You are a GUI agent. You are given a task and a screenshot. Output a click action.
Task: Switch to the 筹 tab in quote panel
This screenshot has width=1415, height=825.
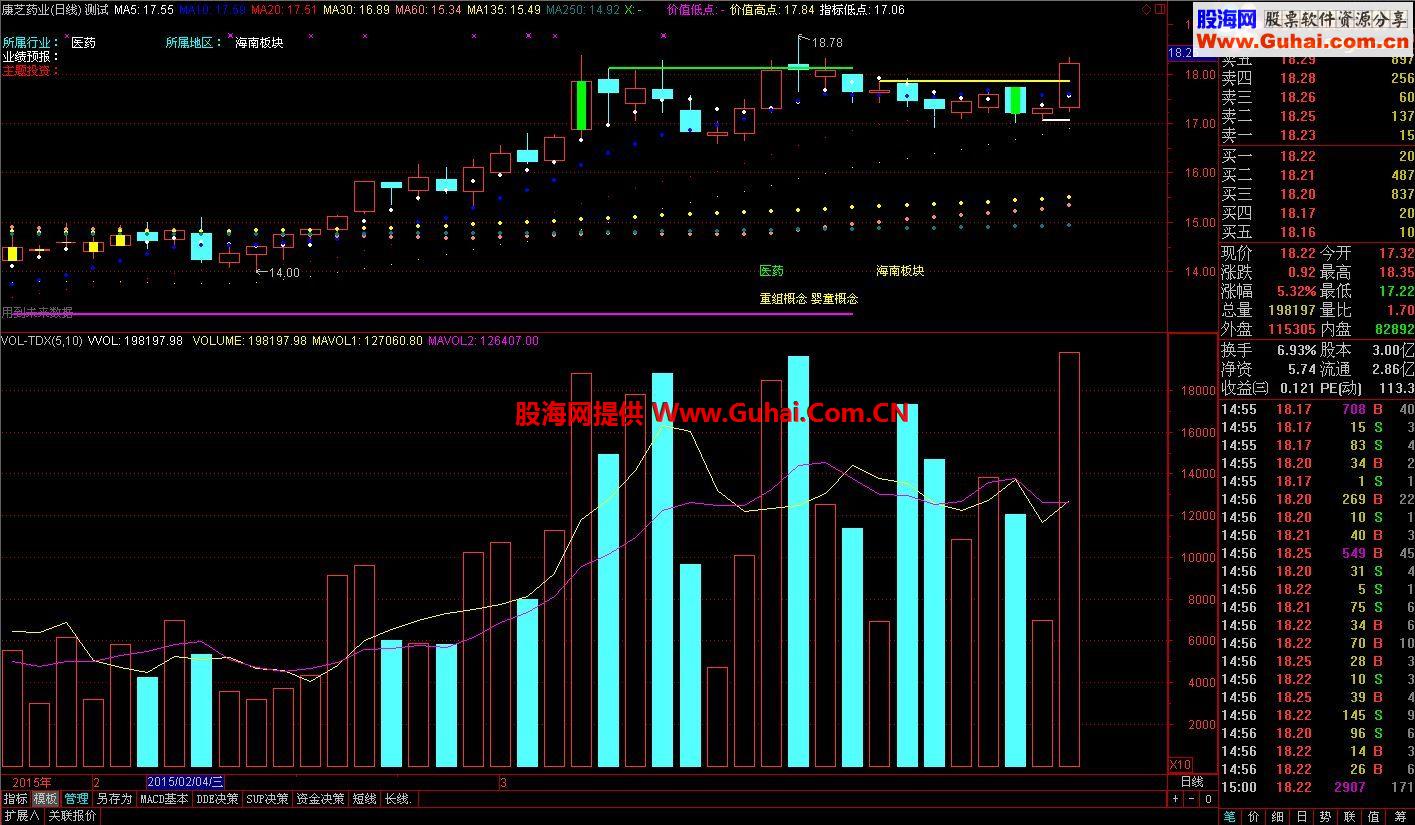pyautogui.click(x=1400, y=817)
